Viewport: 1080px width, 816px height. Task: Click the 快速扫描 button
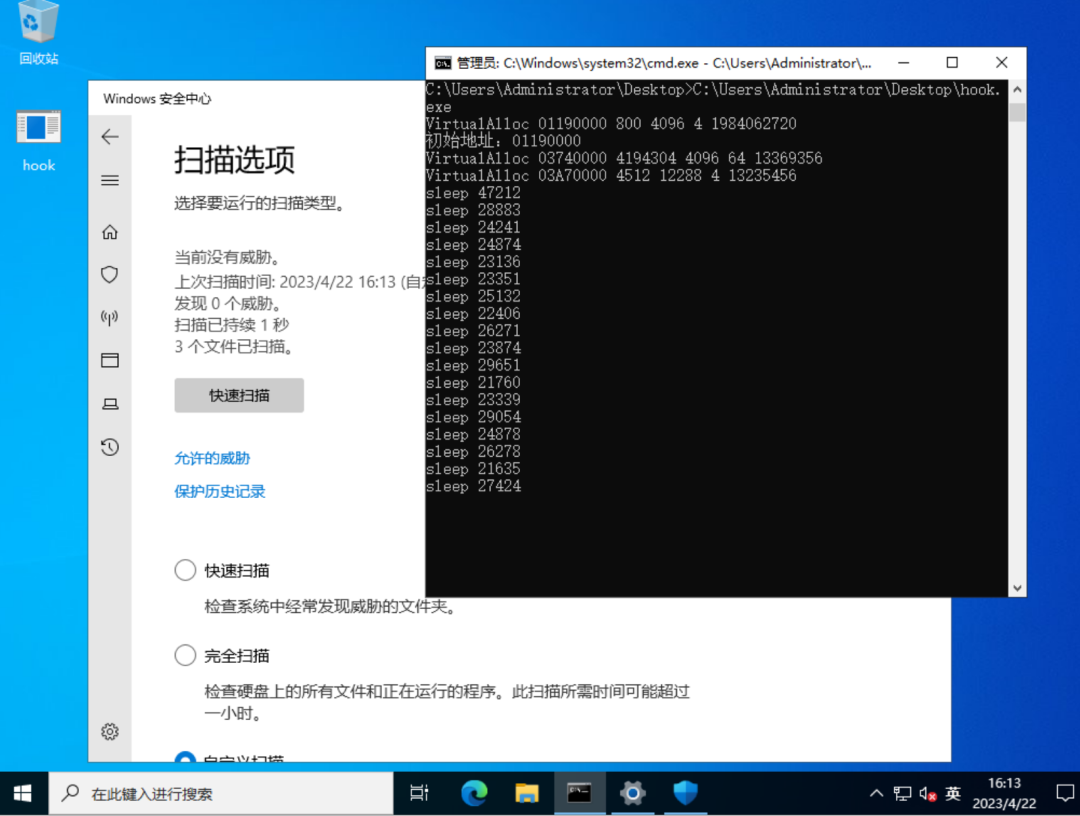[x=239, y=395]
